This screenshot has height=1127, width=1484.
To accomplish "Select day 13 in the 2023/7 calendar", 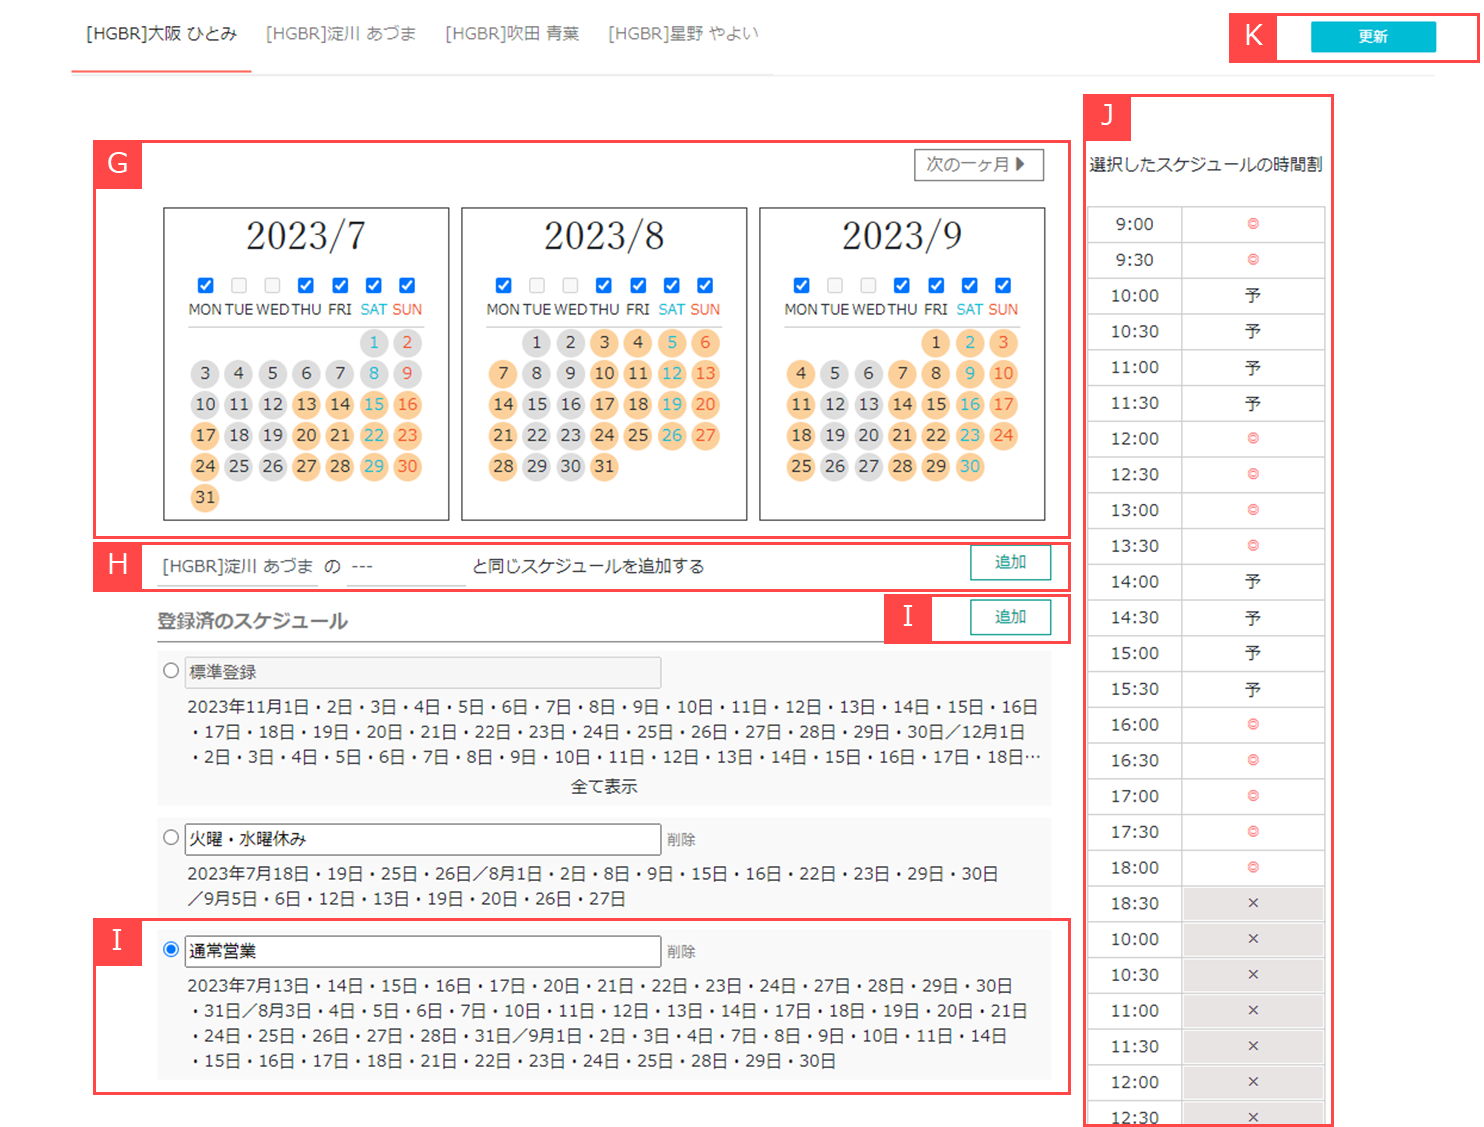I will pyautogui.click(x=306, y=404).
